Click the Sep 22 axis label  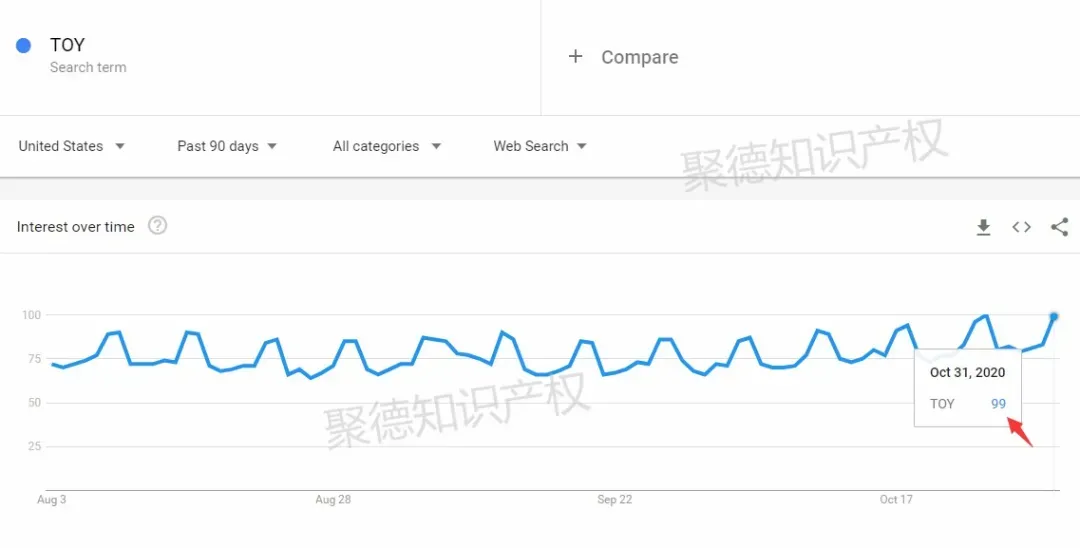[614, 500]
